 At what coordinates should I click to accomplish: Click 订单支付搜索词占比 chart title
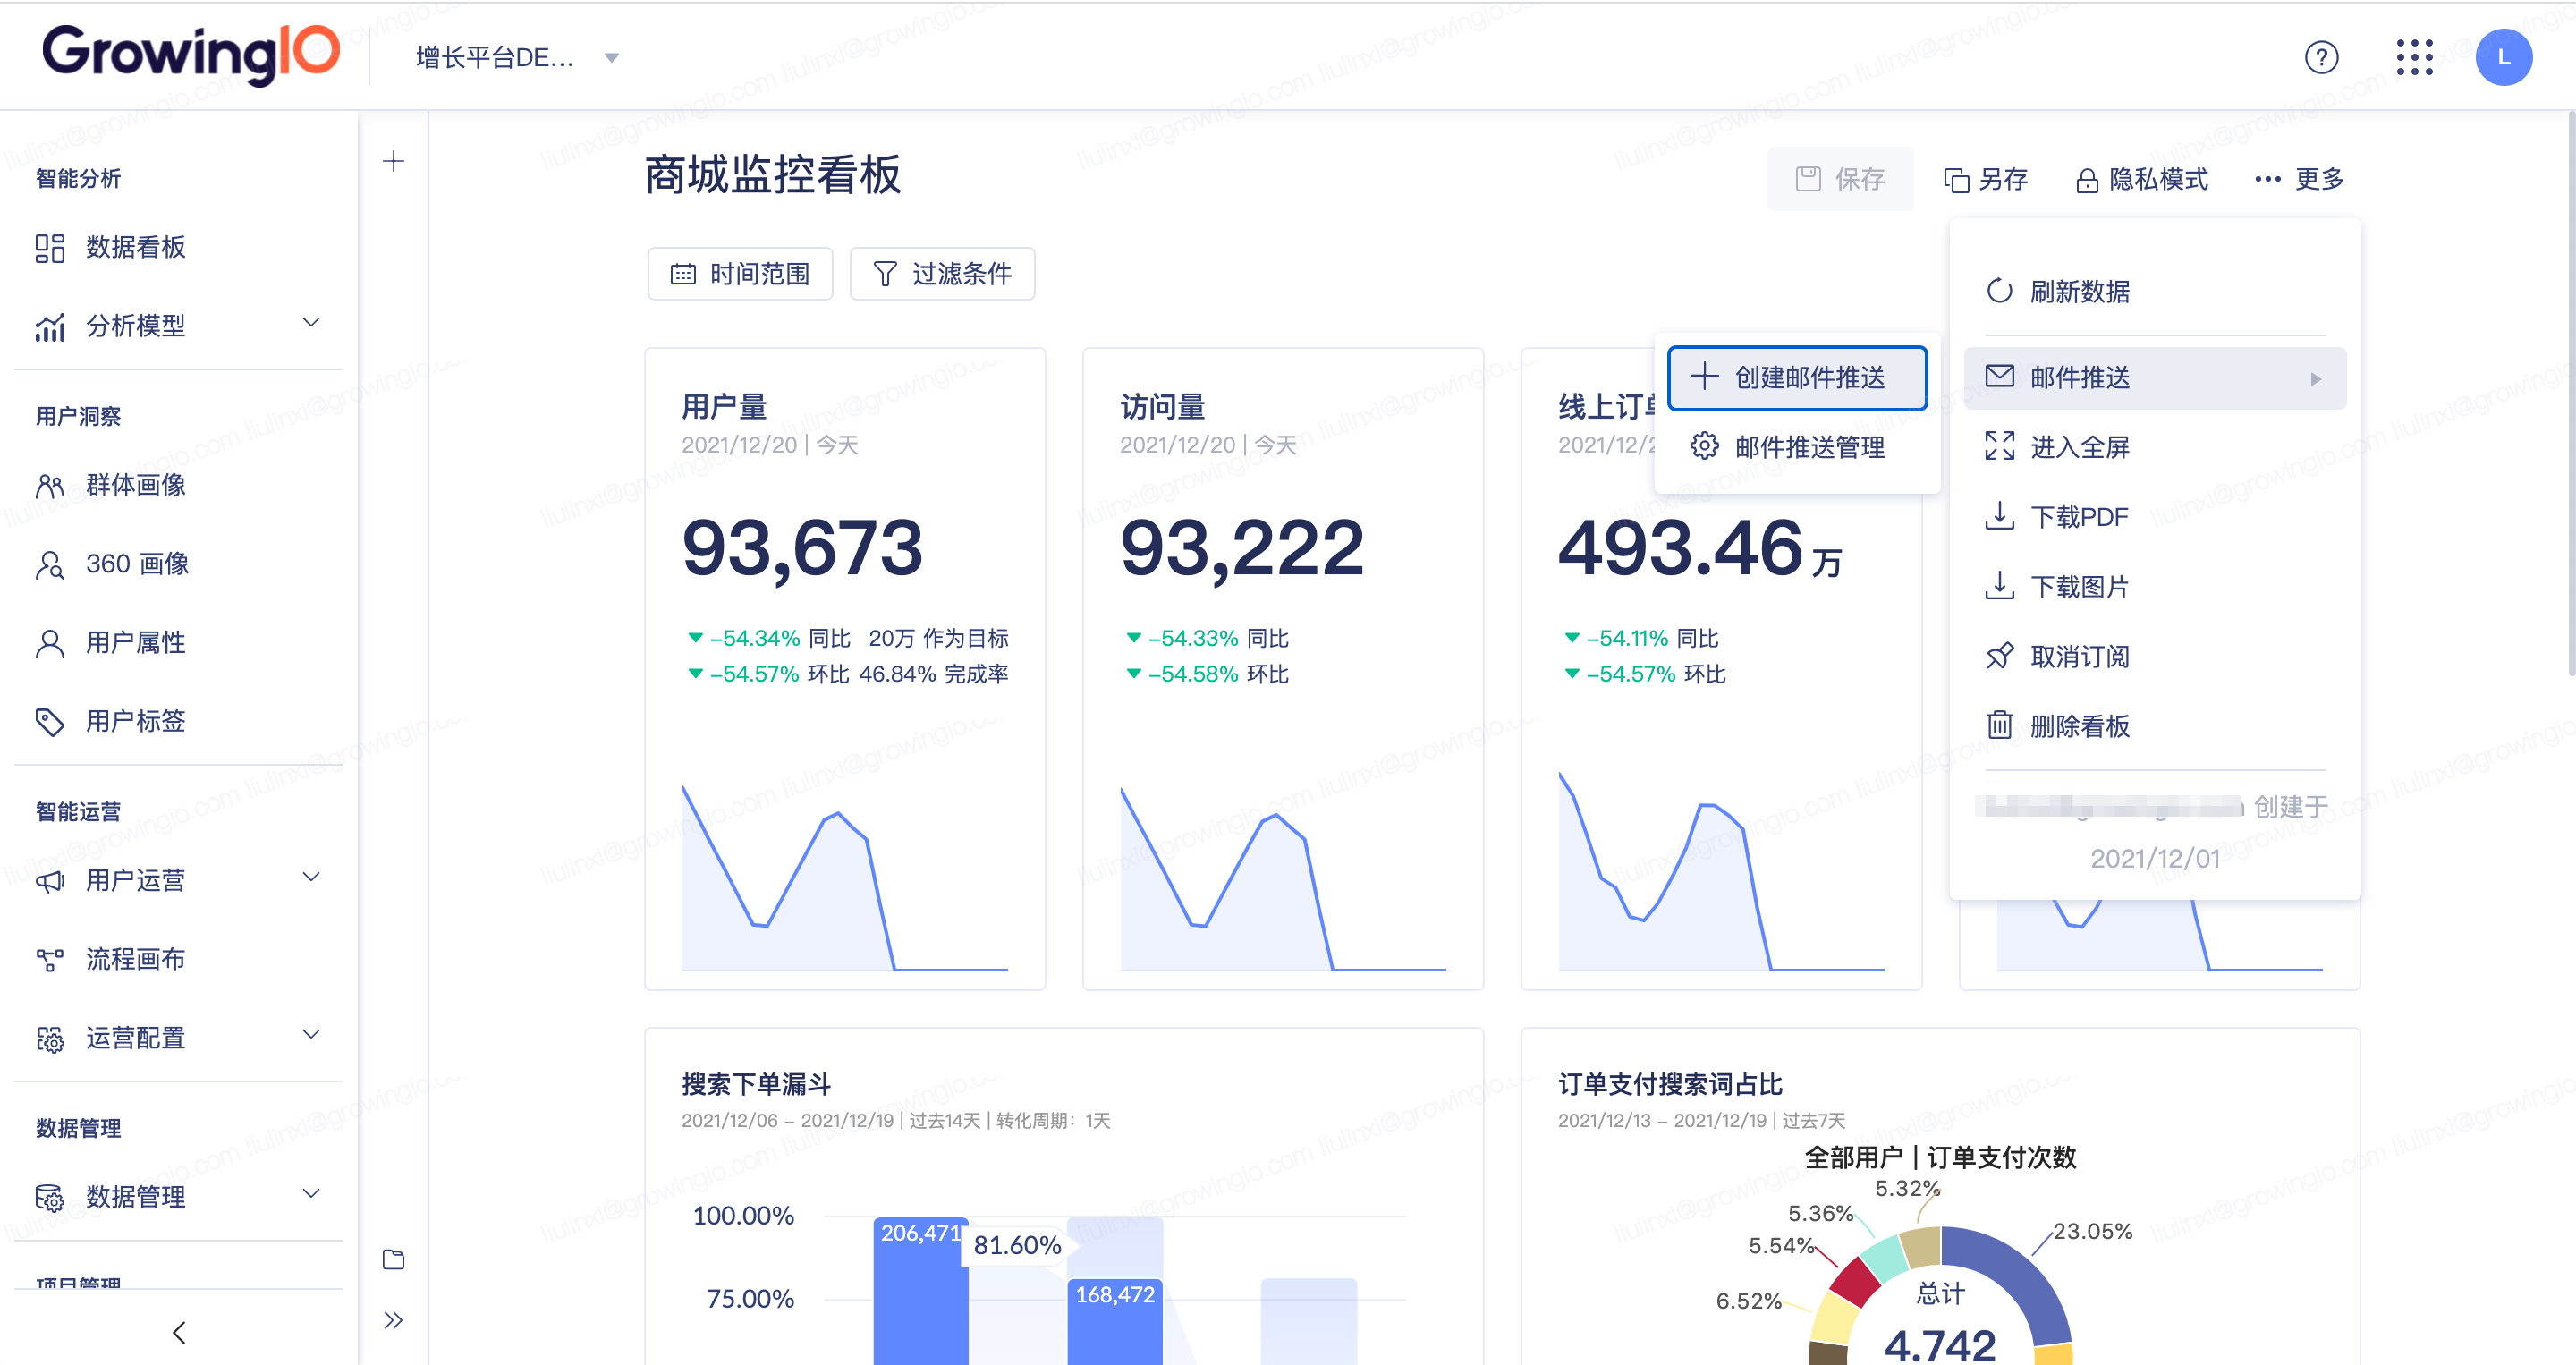1670,1084
